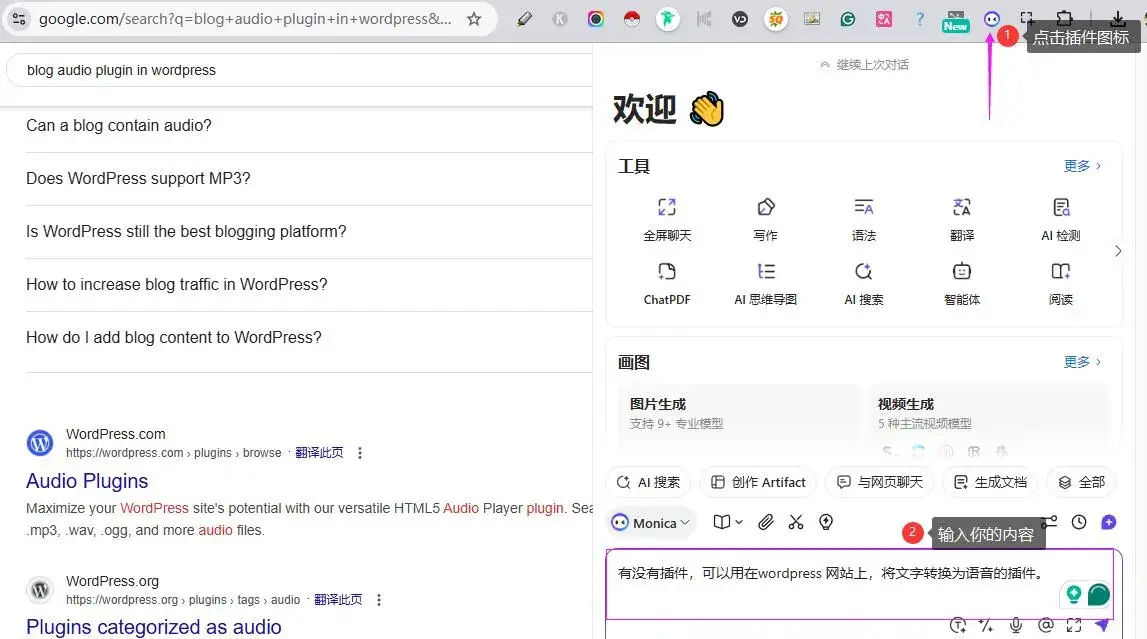Image resolution: width=1147 pixels, height=639 pixels.
Task: Click the green lightbulb icon in chat input
Action: pos(1074,594)
